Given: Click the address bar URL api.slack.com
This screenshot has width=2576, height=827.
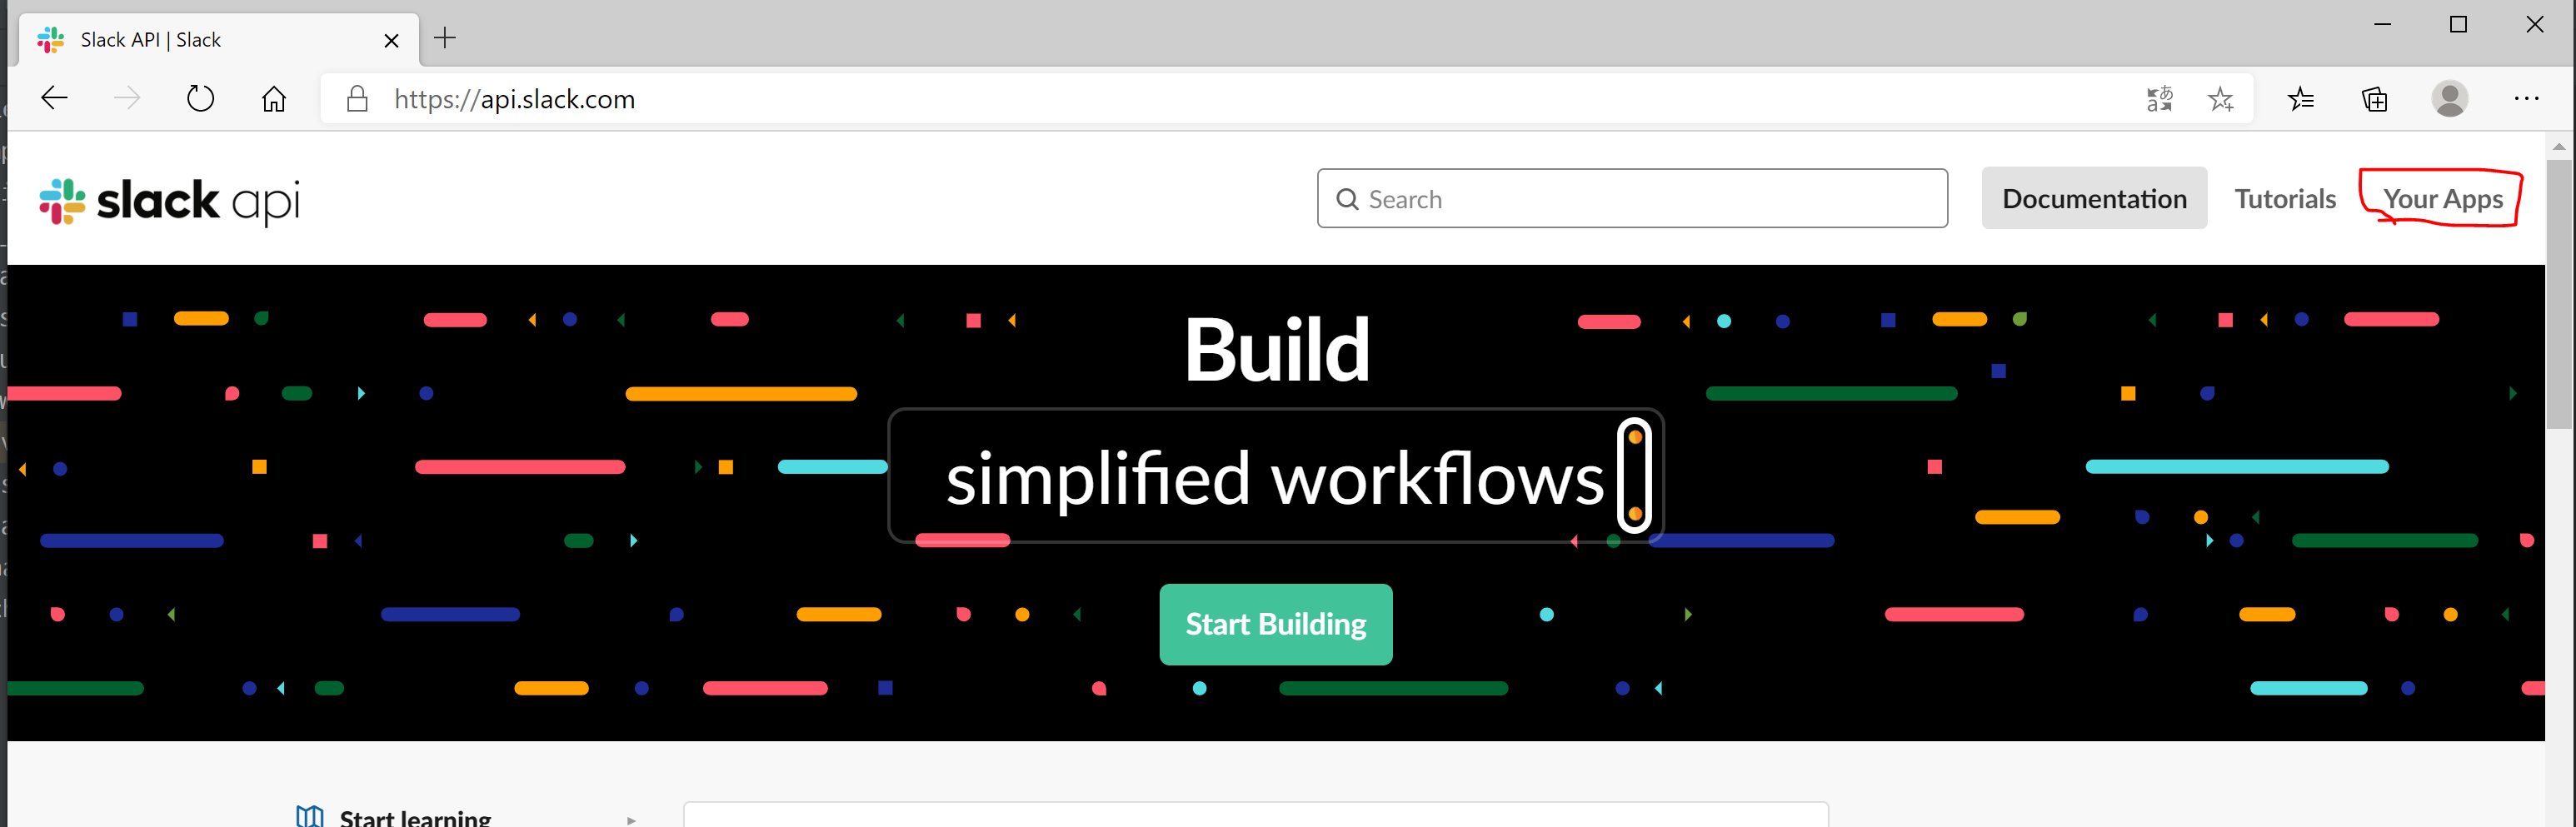Looking at the screenshot, I should click(514, 99).
